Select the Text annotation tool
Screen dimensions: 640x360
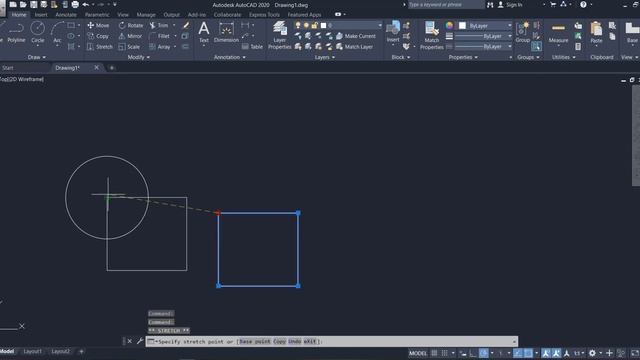(204, 32)
